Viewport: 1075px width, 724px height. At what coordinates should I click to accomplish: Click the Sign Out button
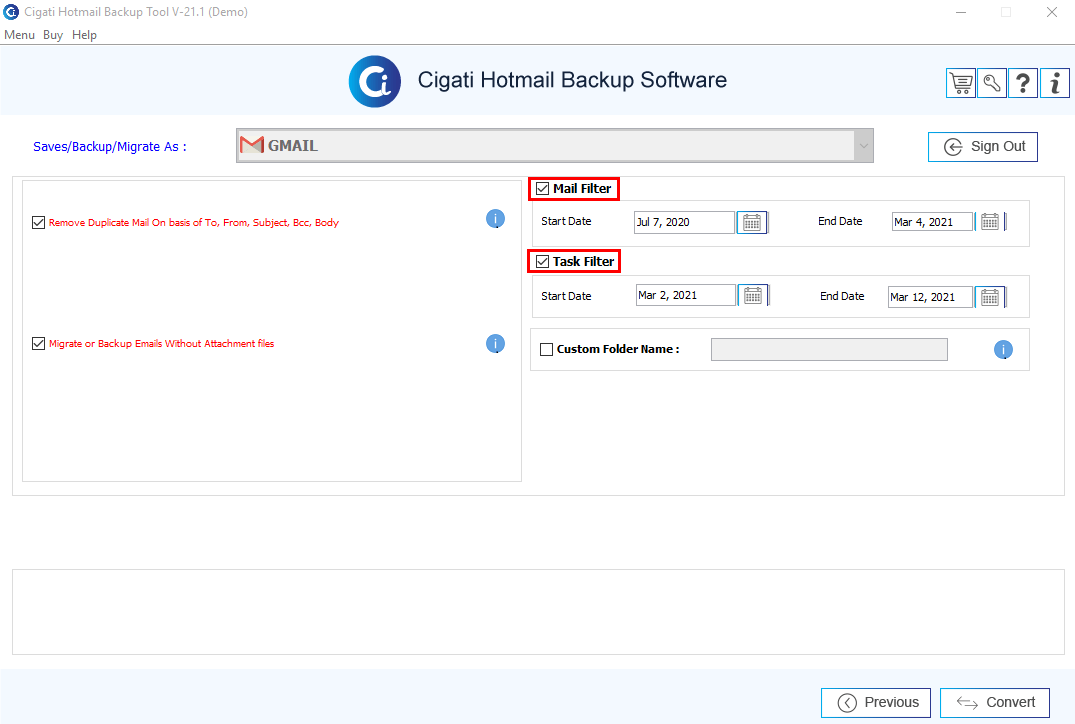click(x=982, y=147)
